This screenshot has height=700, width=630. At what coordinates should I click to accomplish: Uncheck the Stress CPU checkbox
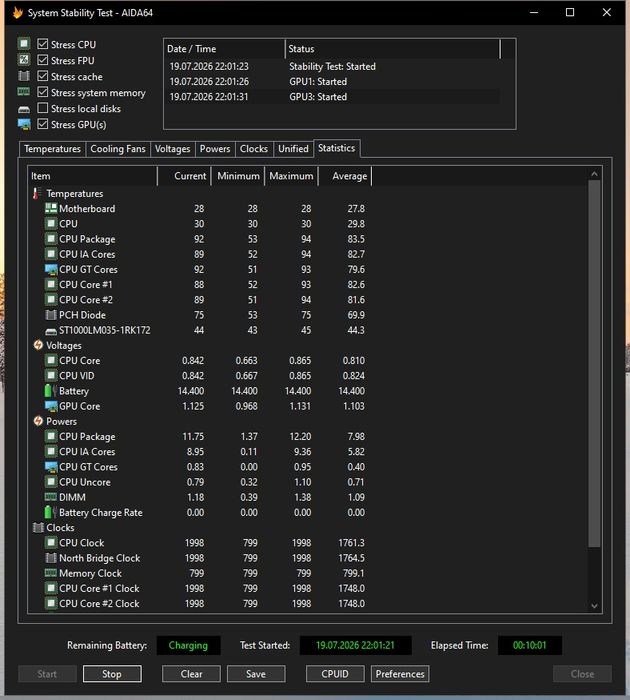[x=42, y=44]
